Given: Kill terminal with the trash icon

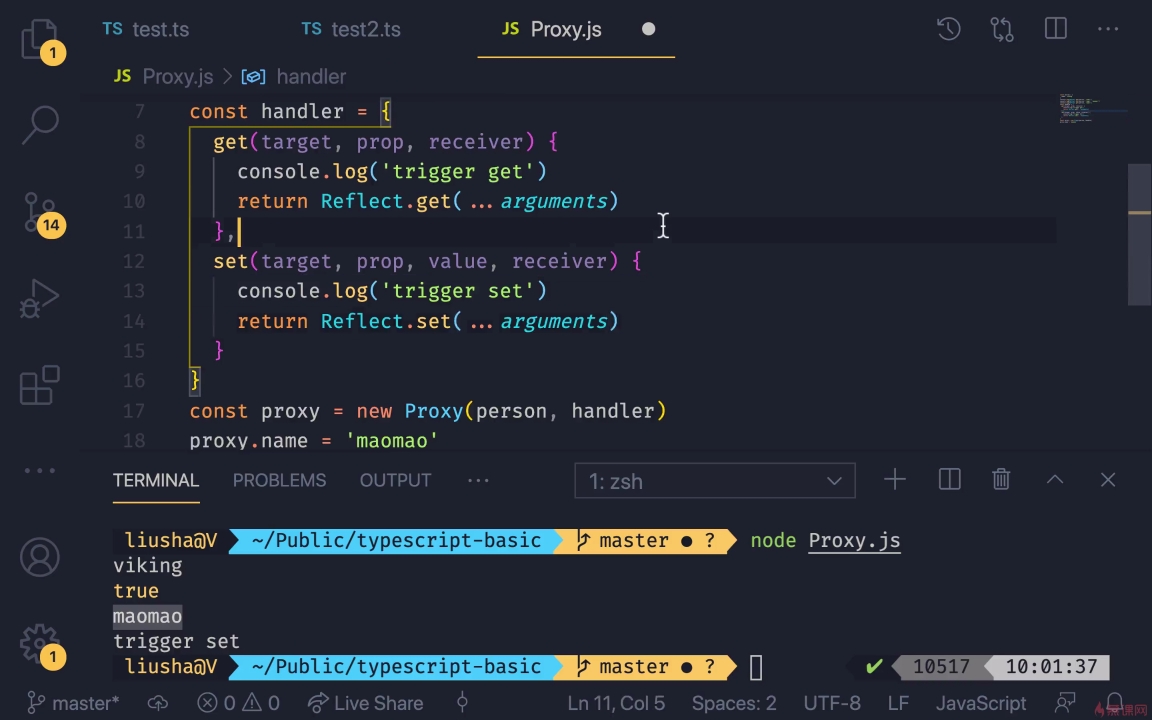Looking at the screenshot, I should (1001, 480).
